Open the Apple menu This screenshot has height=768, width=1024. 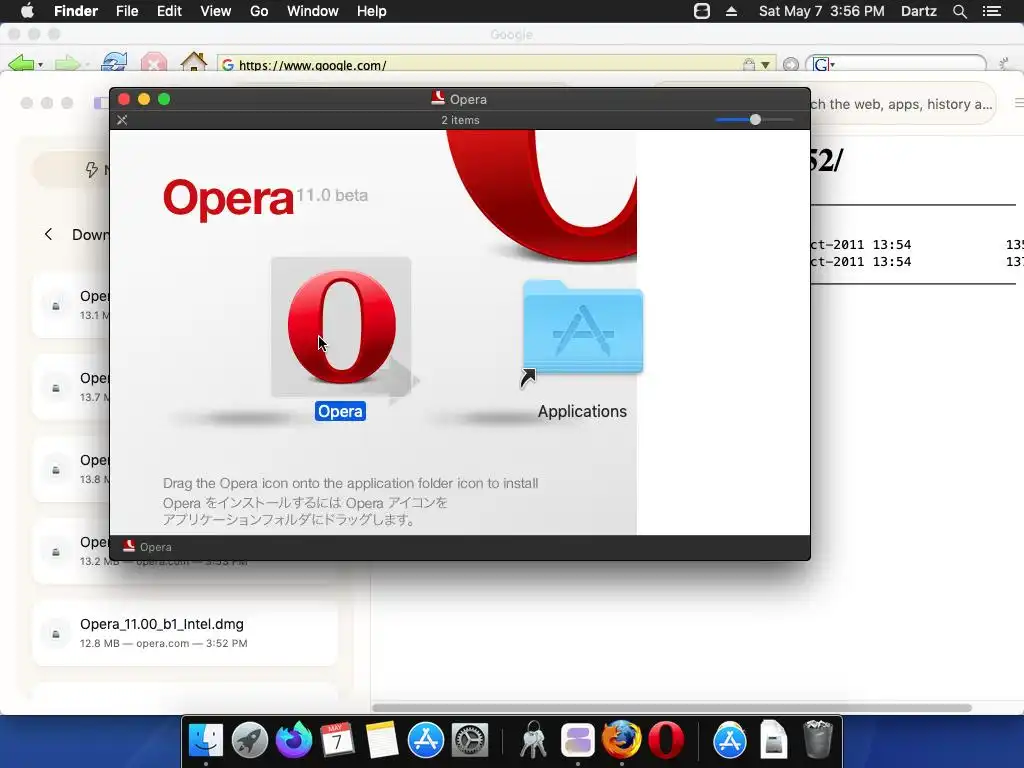(x=27, y=11)
